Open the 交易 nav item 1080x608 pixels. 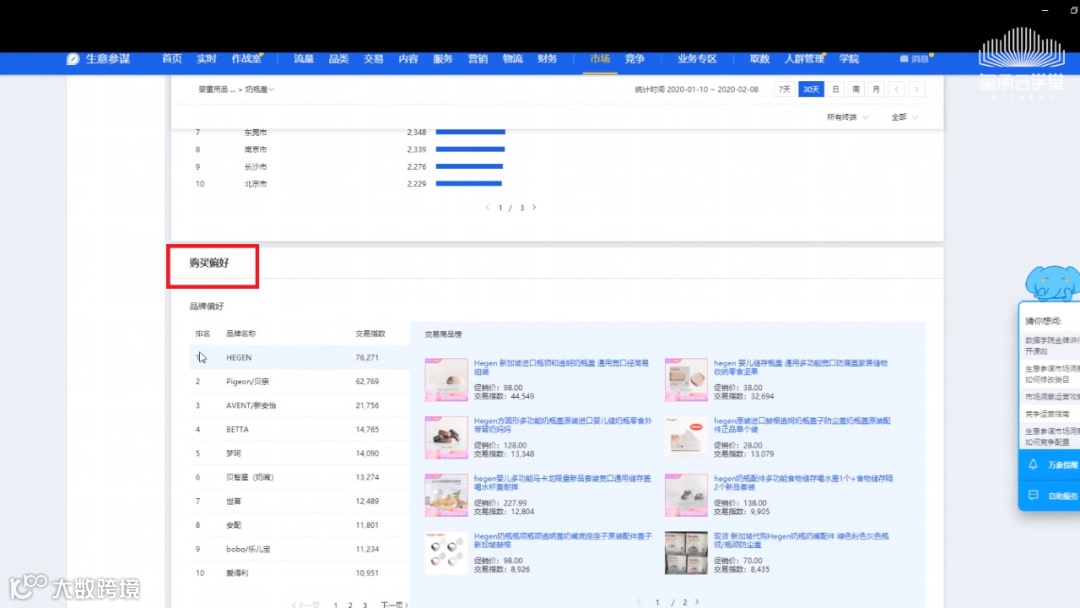point(373,59)
